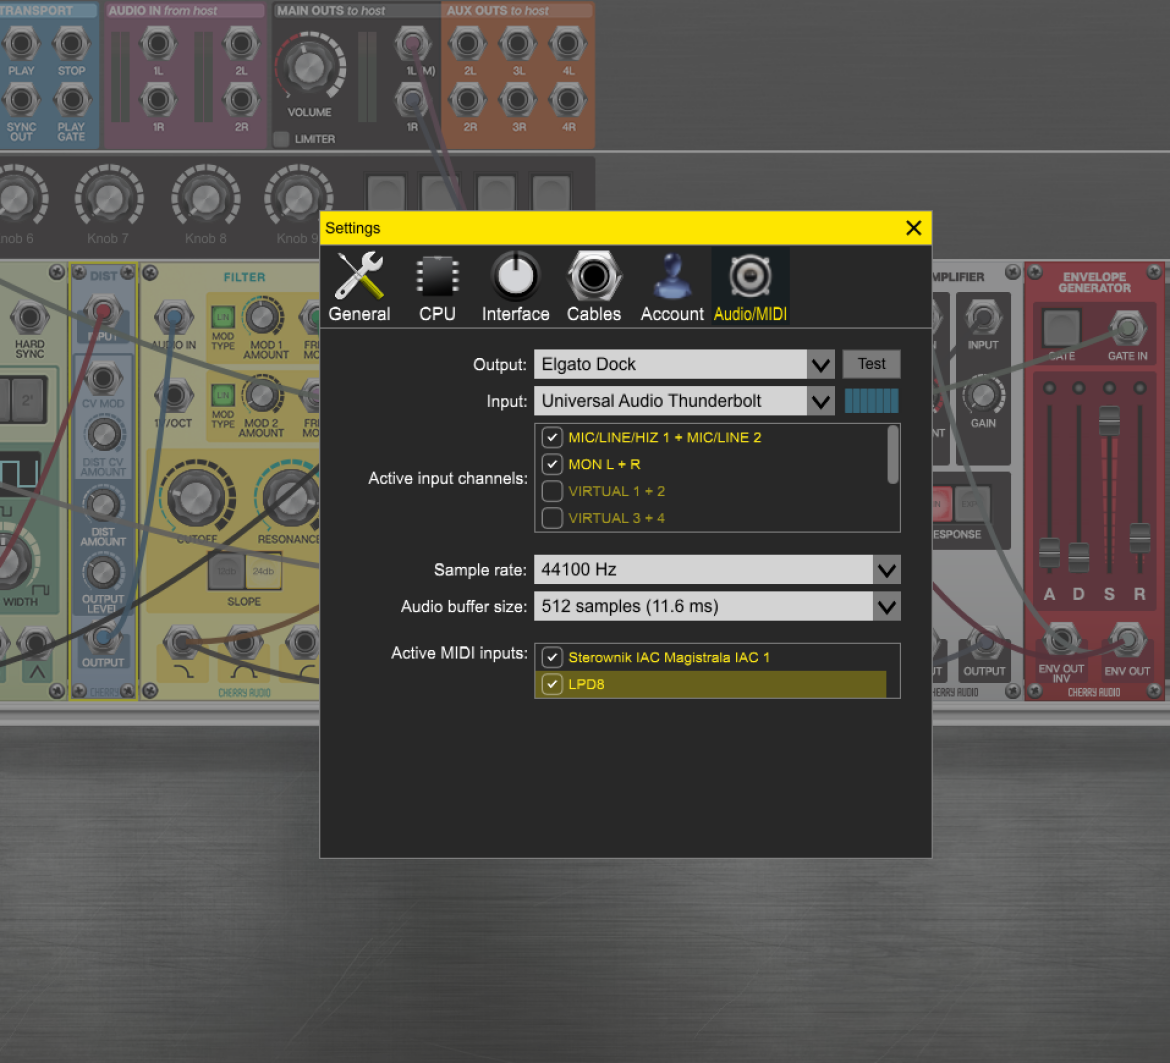Screen dimensions: 1170x1063
Task: Click the ENV OUT jack
Action: [x=1127, y=639]
